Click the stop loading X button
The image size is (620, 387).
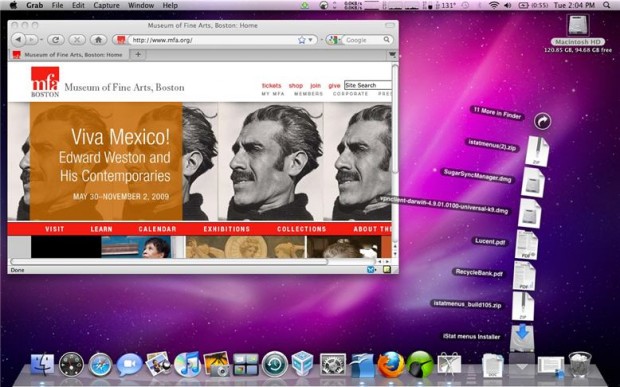coord(77,40)
